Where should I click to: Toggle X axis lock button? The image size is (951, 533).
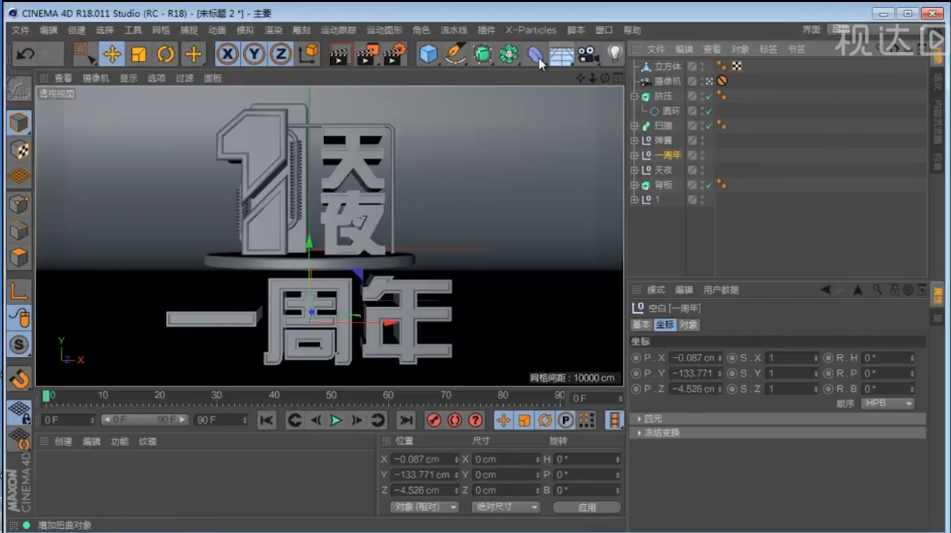pyautogui.click(x=227, y=54)
